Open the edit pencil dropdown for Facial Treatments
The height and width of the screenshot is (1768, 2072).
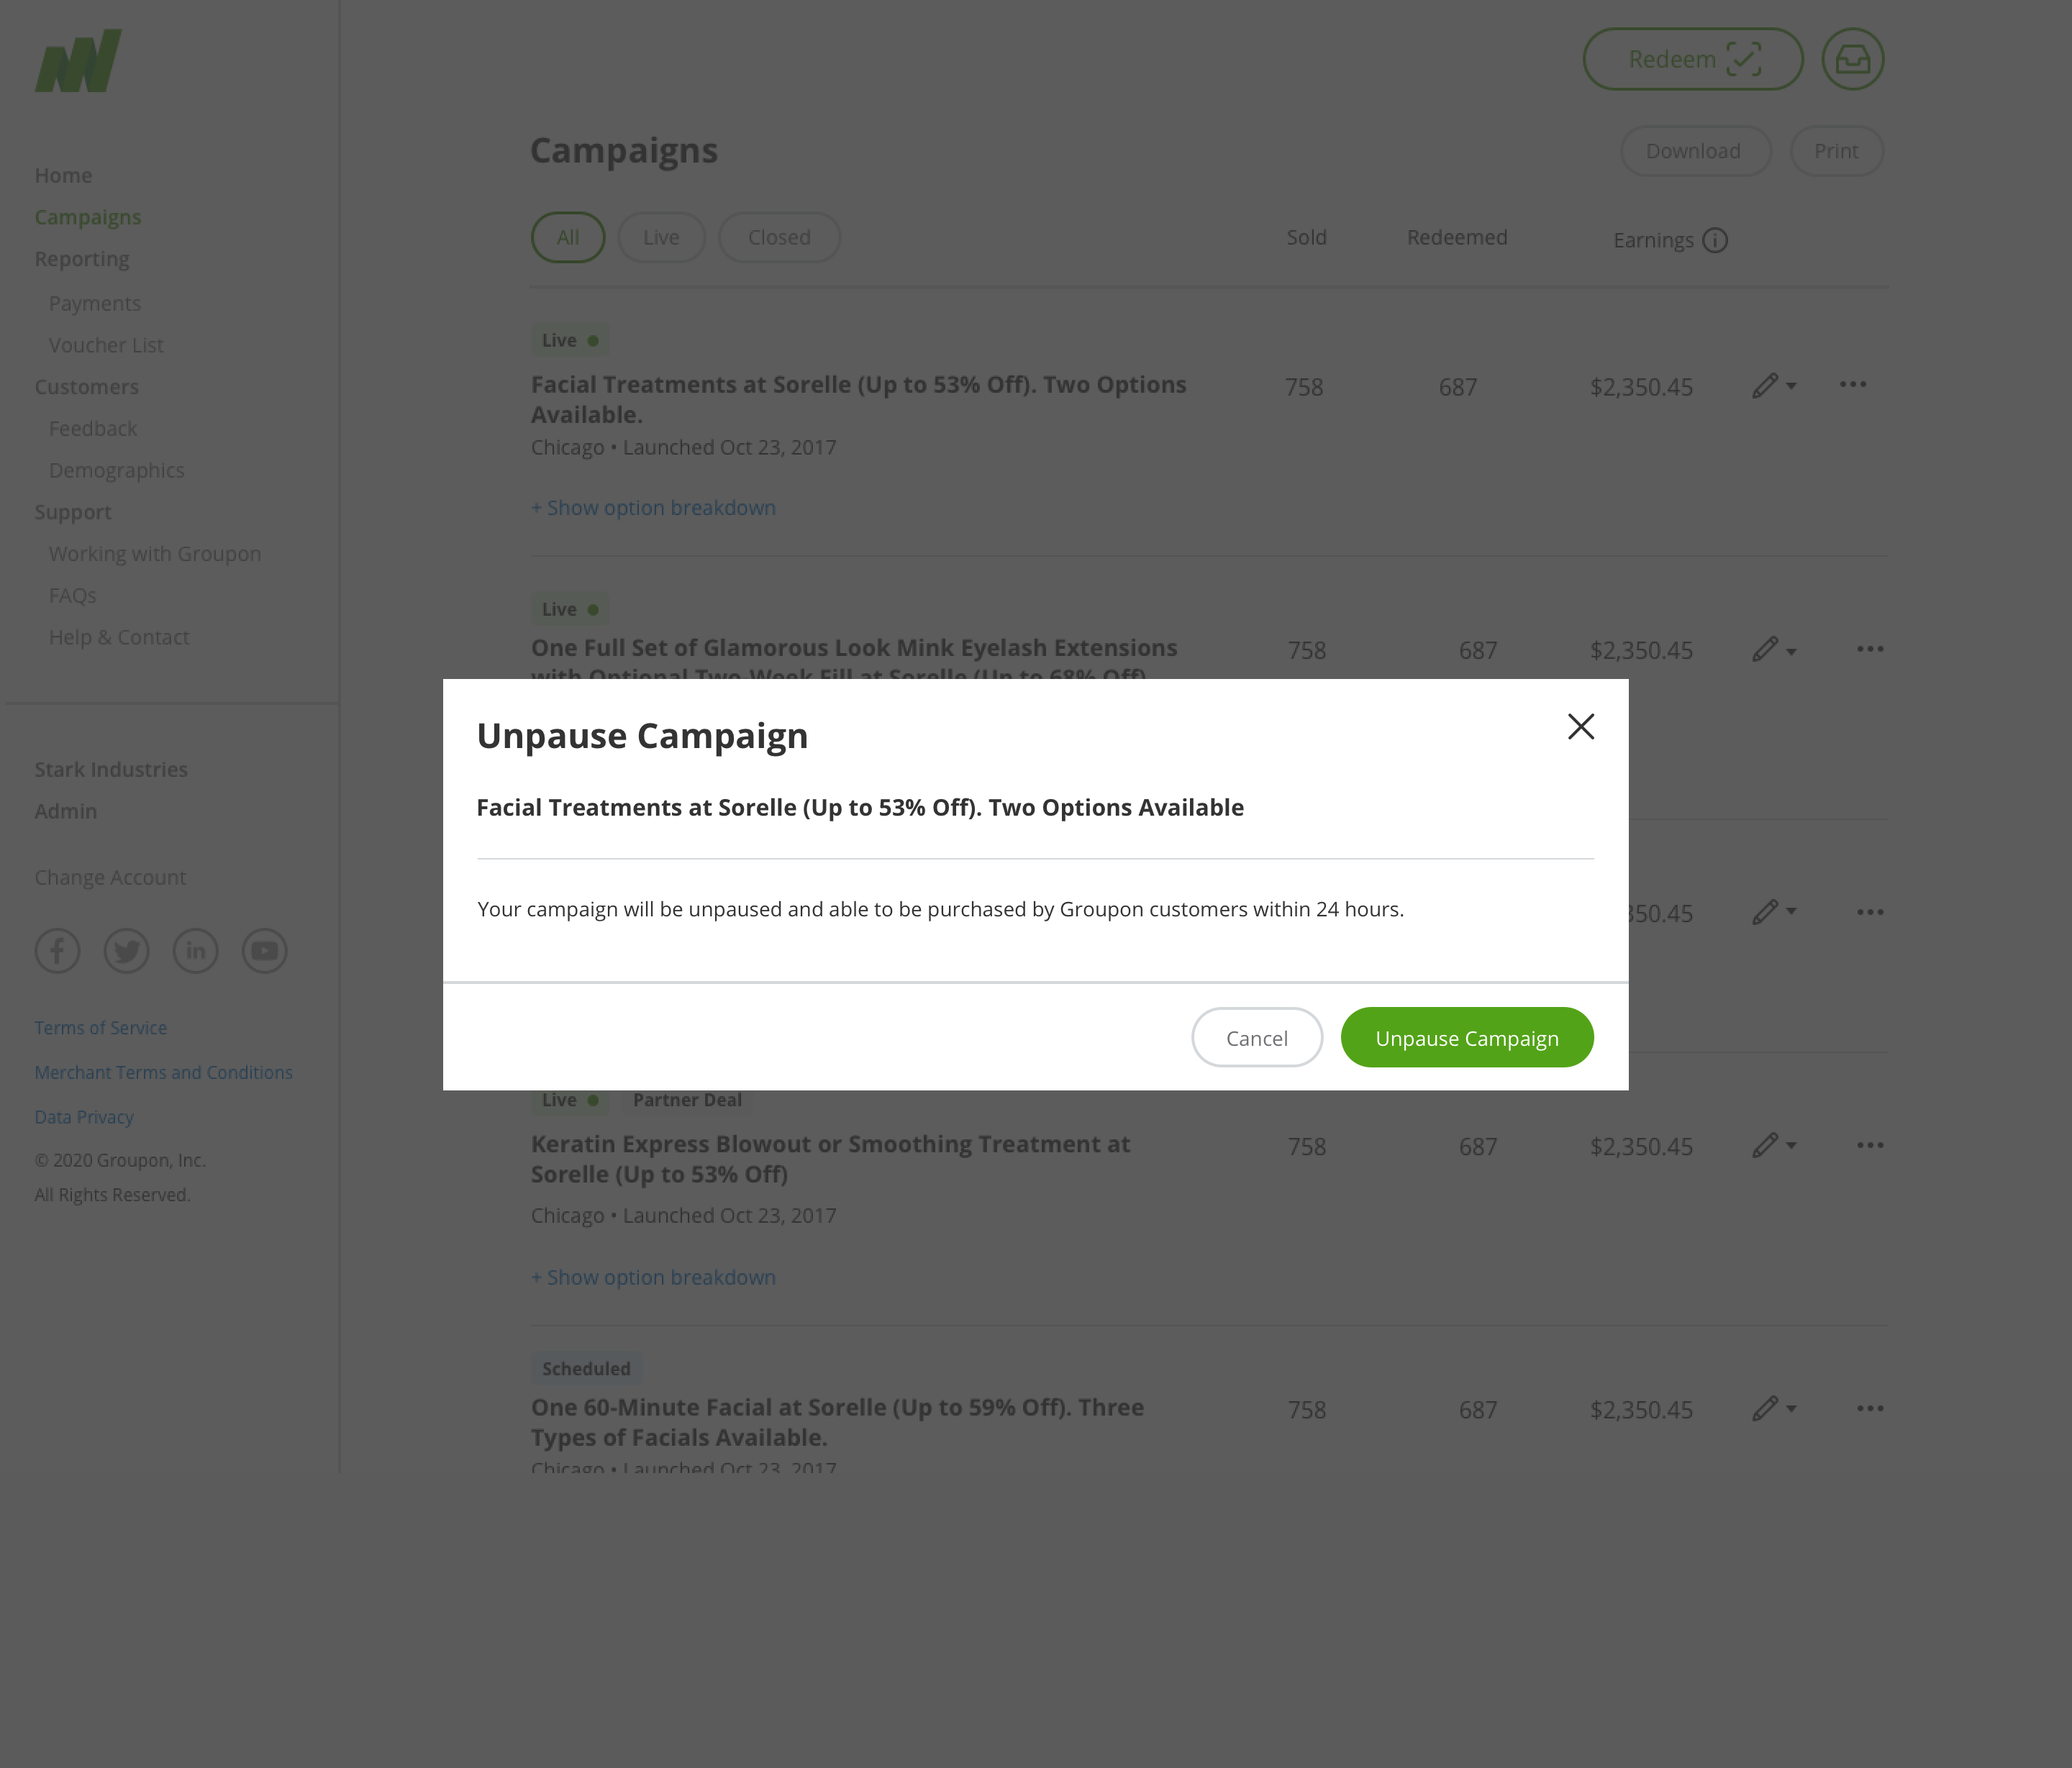[x=1773, y=386]
